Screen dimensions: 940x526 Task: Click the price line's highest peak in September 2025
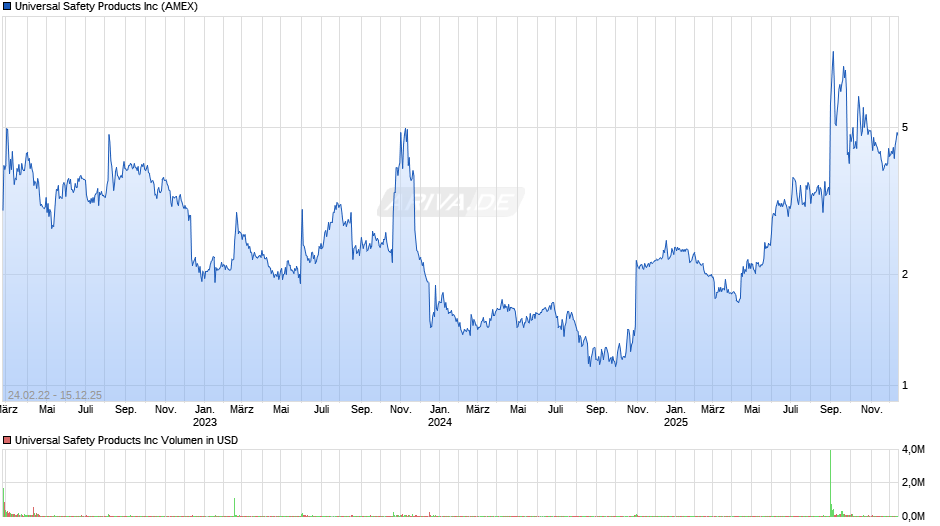pyautogui.click(x=833, y=53)
